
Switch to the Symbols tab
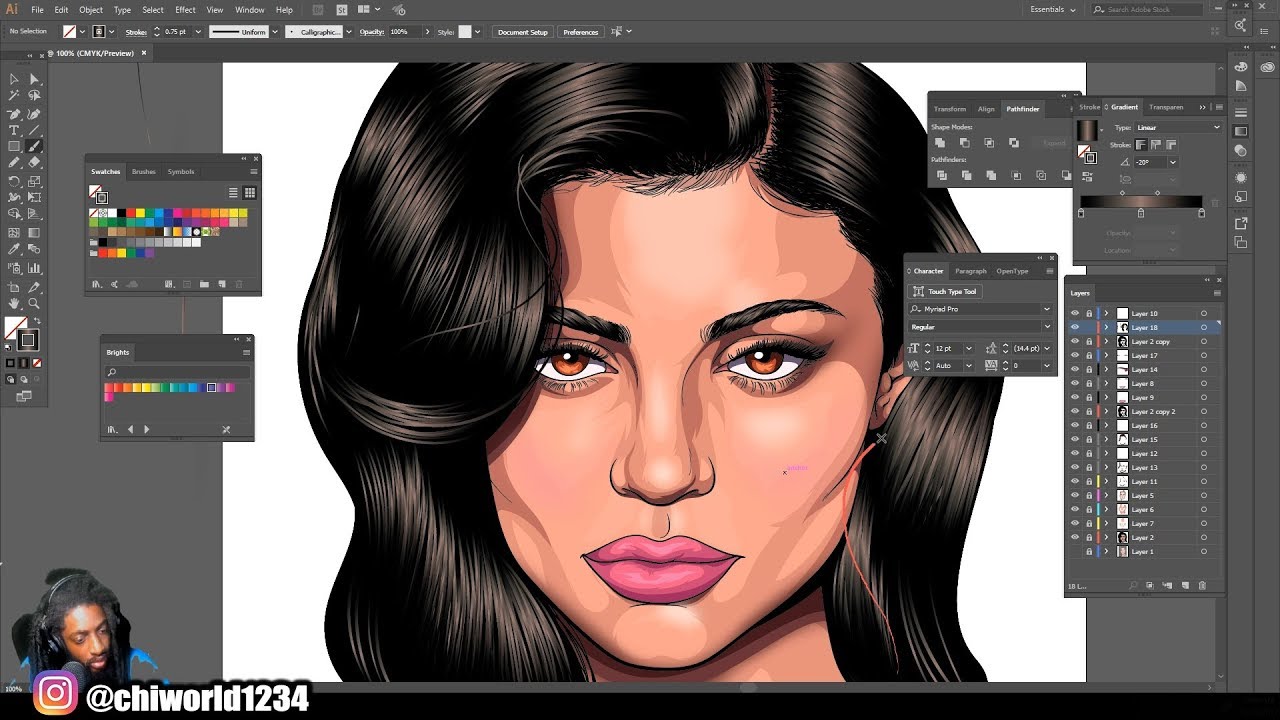tap(181, 172)
